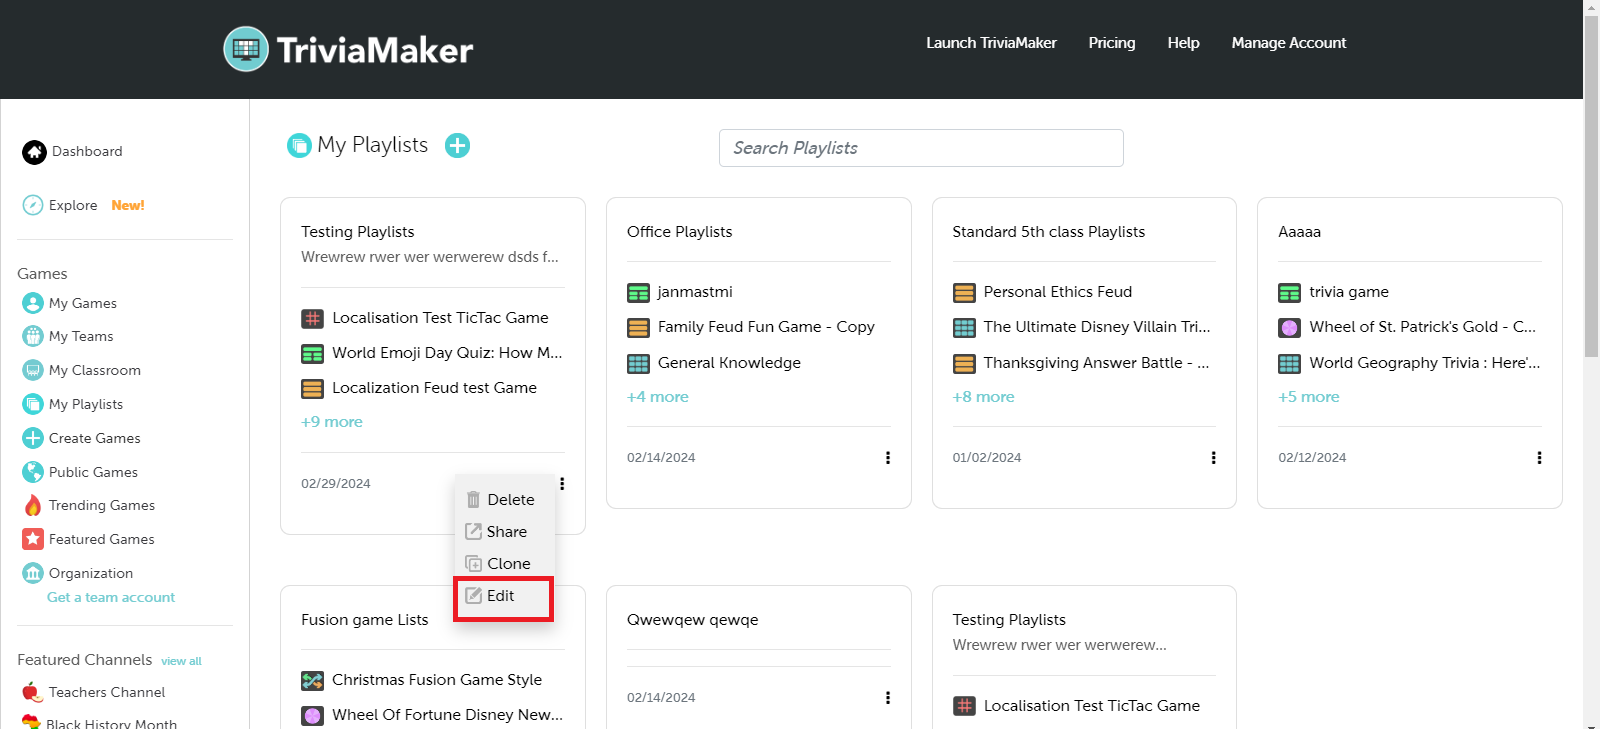Click the Explore compass icon

click(x=33, y=205)
